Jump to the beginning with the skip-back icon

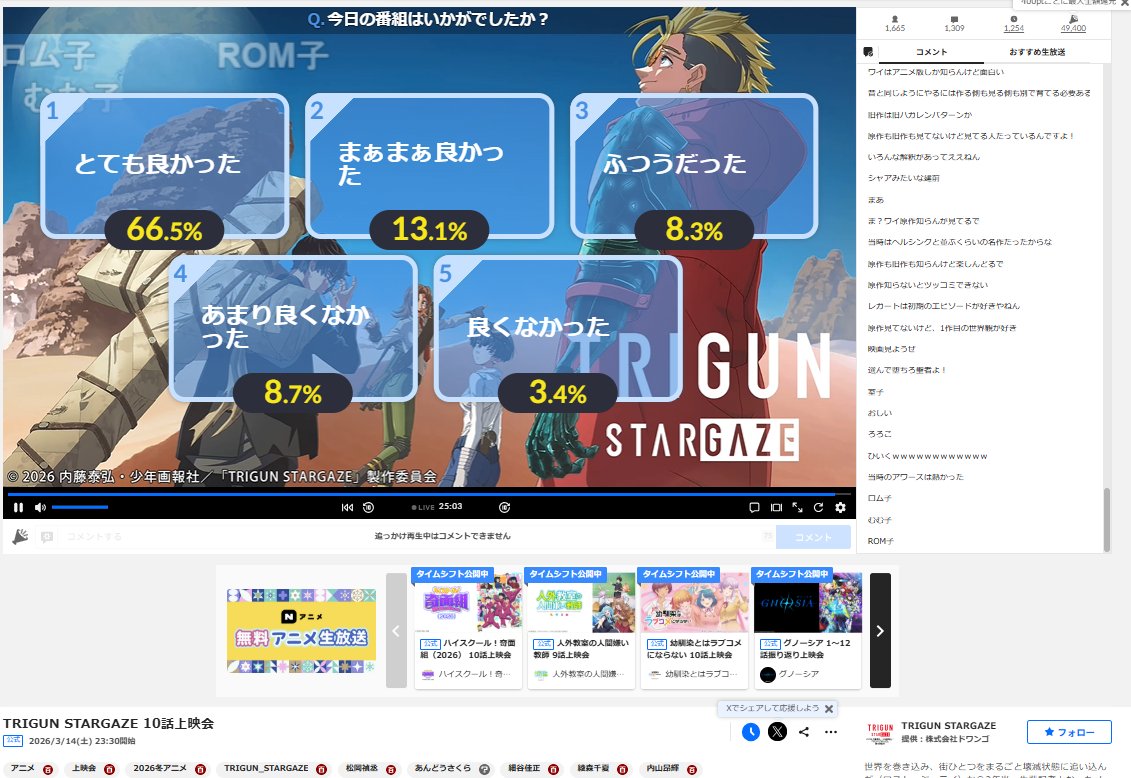point(348,508)
